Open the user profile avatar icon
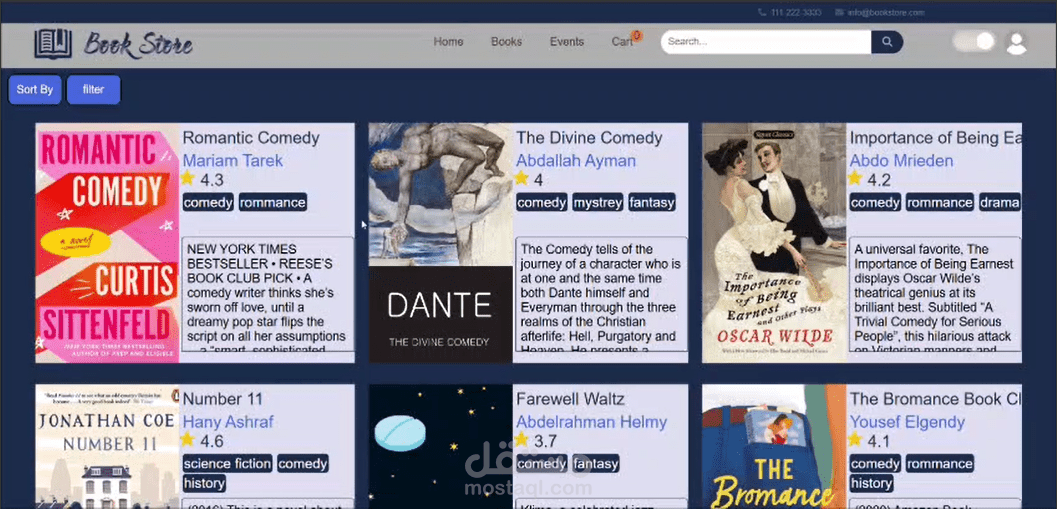The height and width of the screenshot is (509, 1057). [1016, 42]
